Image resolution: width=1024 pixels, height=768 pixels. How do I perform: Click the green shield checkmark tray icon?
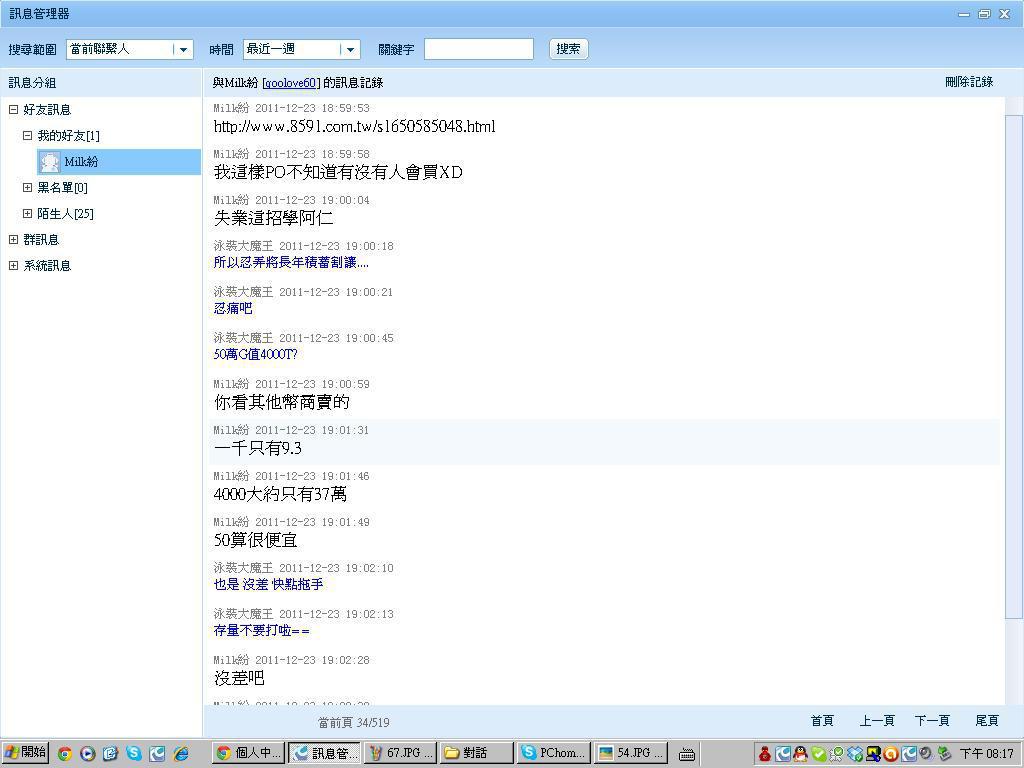click(x=818, y=754)
